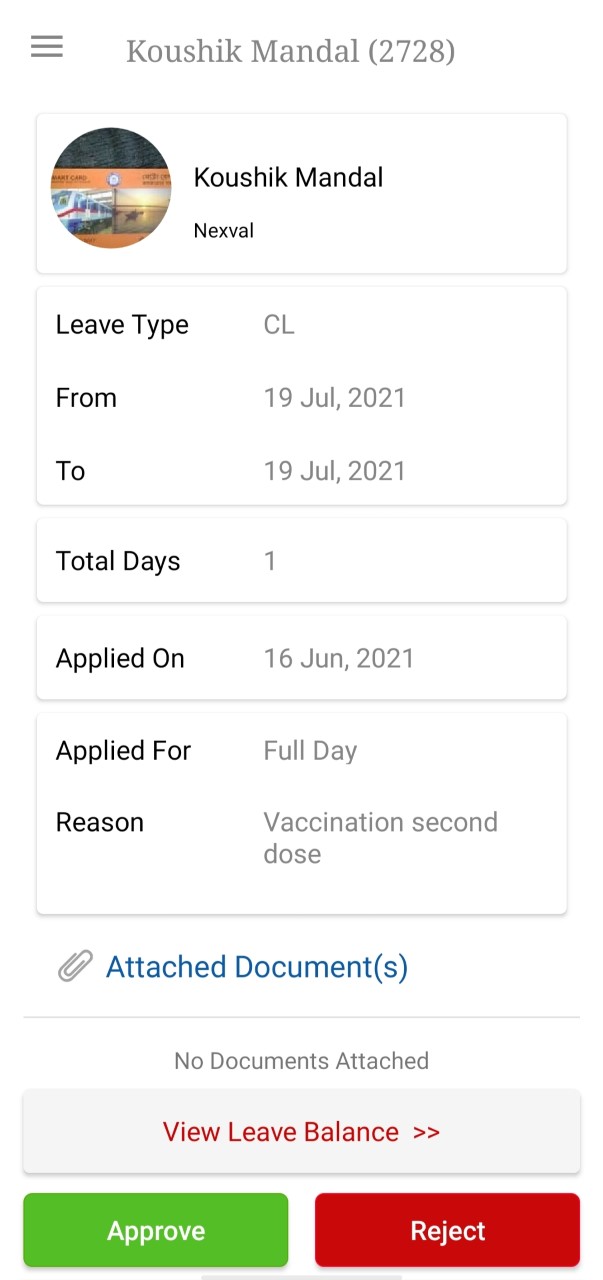Tap the Applied On date 16 Jun, 2021
Viewport: 603px width, 1280px height.
coord(337,658)
